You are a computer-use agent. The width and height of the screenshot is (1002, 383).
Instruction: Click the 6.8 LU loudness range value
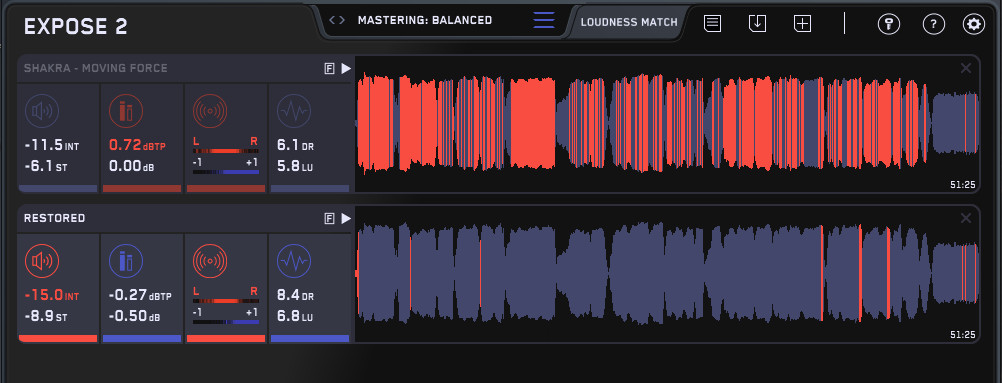pos(295,317)
